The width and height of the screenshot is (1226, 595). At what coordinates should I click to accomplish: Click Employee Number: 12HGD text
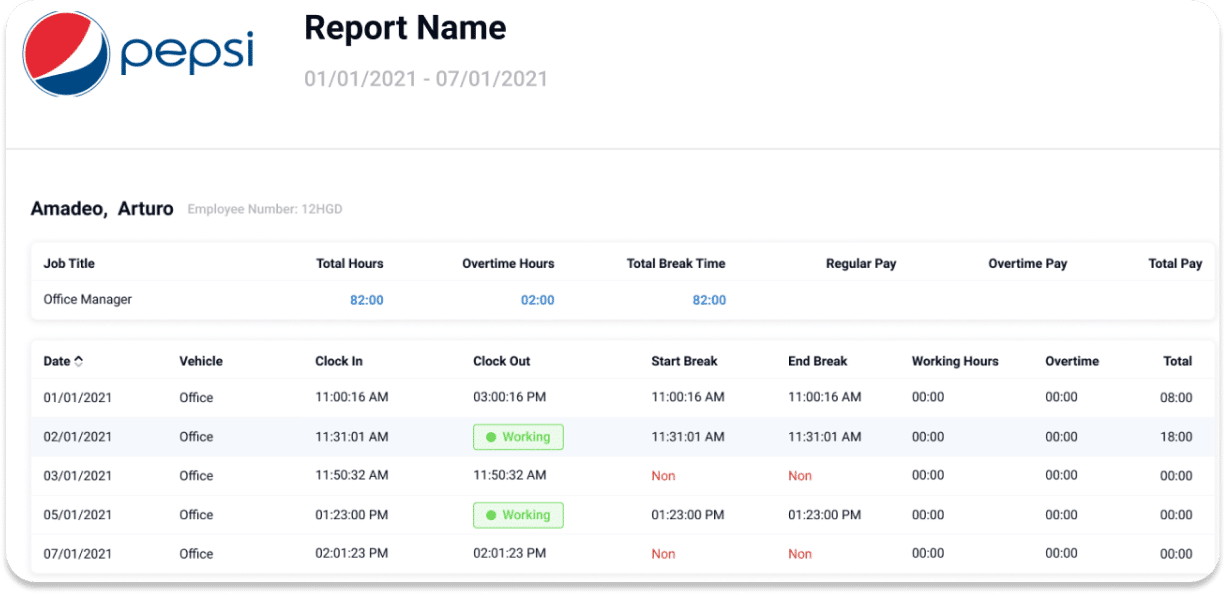265,210
